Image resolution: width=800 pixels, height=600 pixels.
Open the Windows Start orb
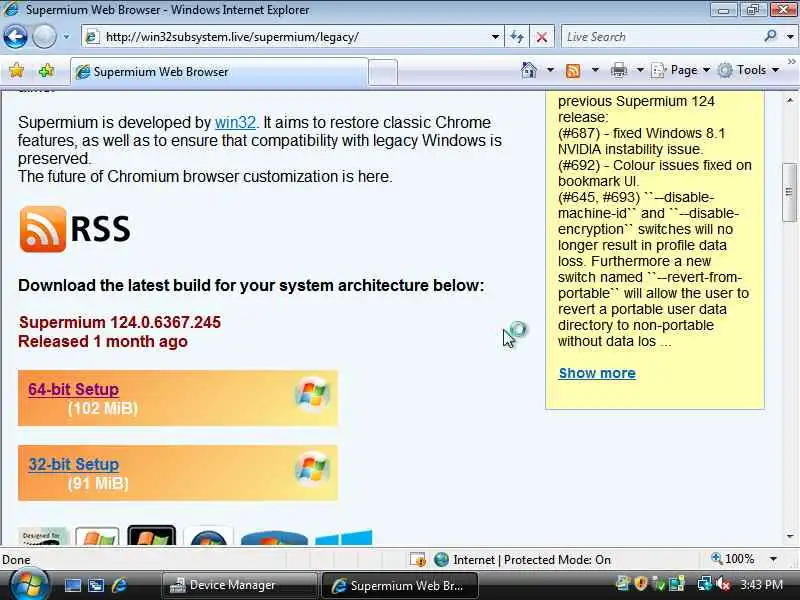[x=29, y=585]
